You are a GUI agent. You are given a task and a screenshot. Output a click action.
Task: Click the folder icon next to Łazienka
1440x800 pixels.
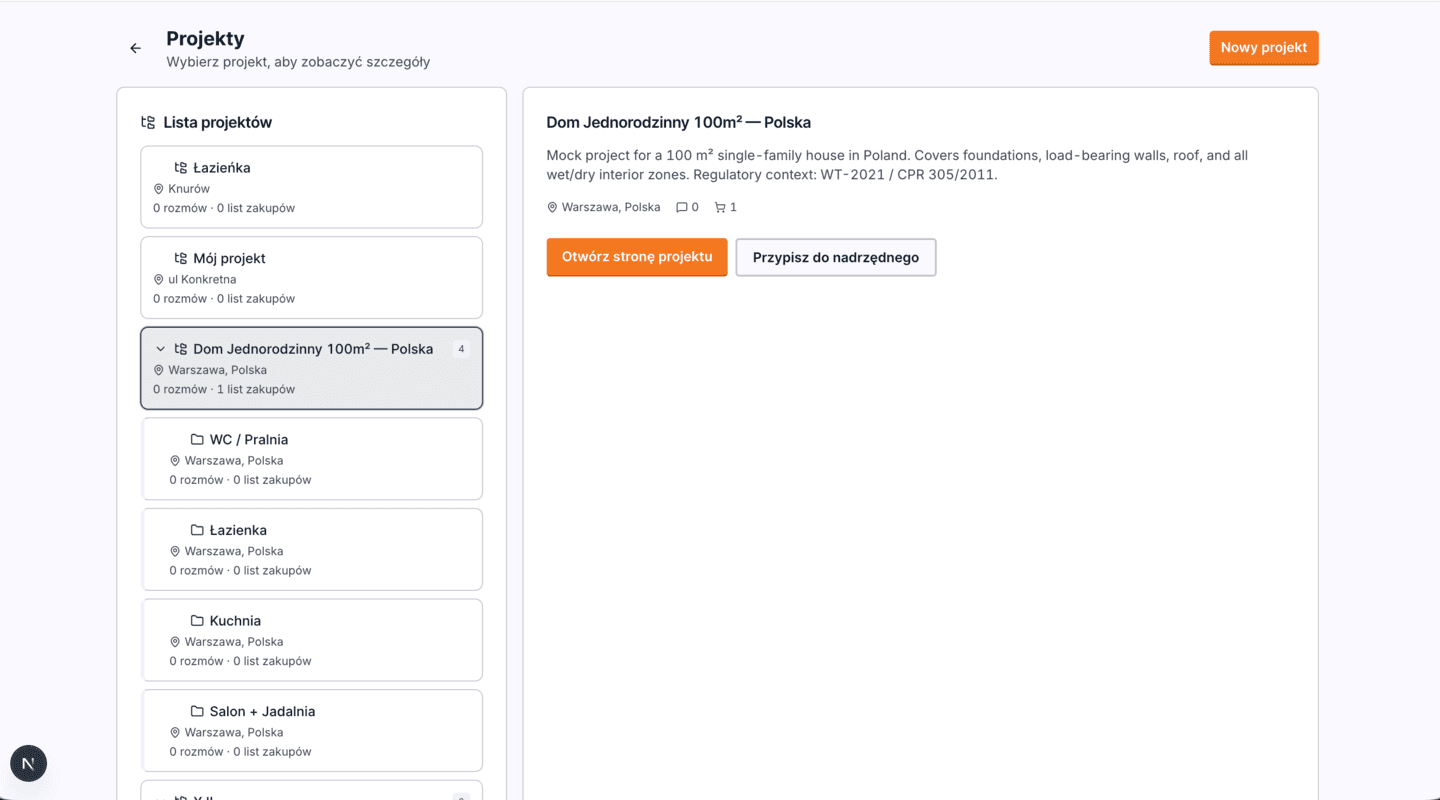197,530
